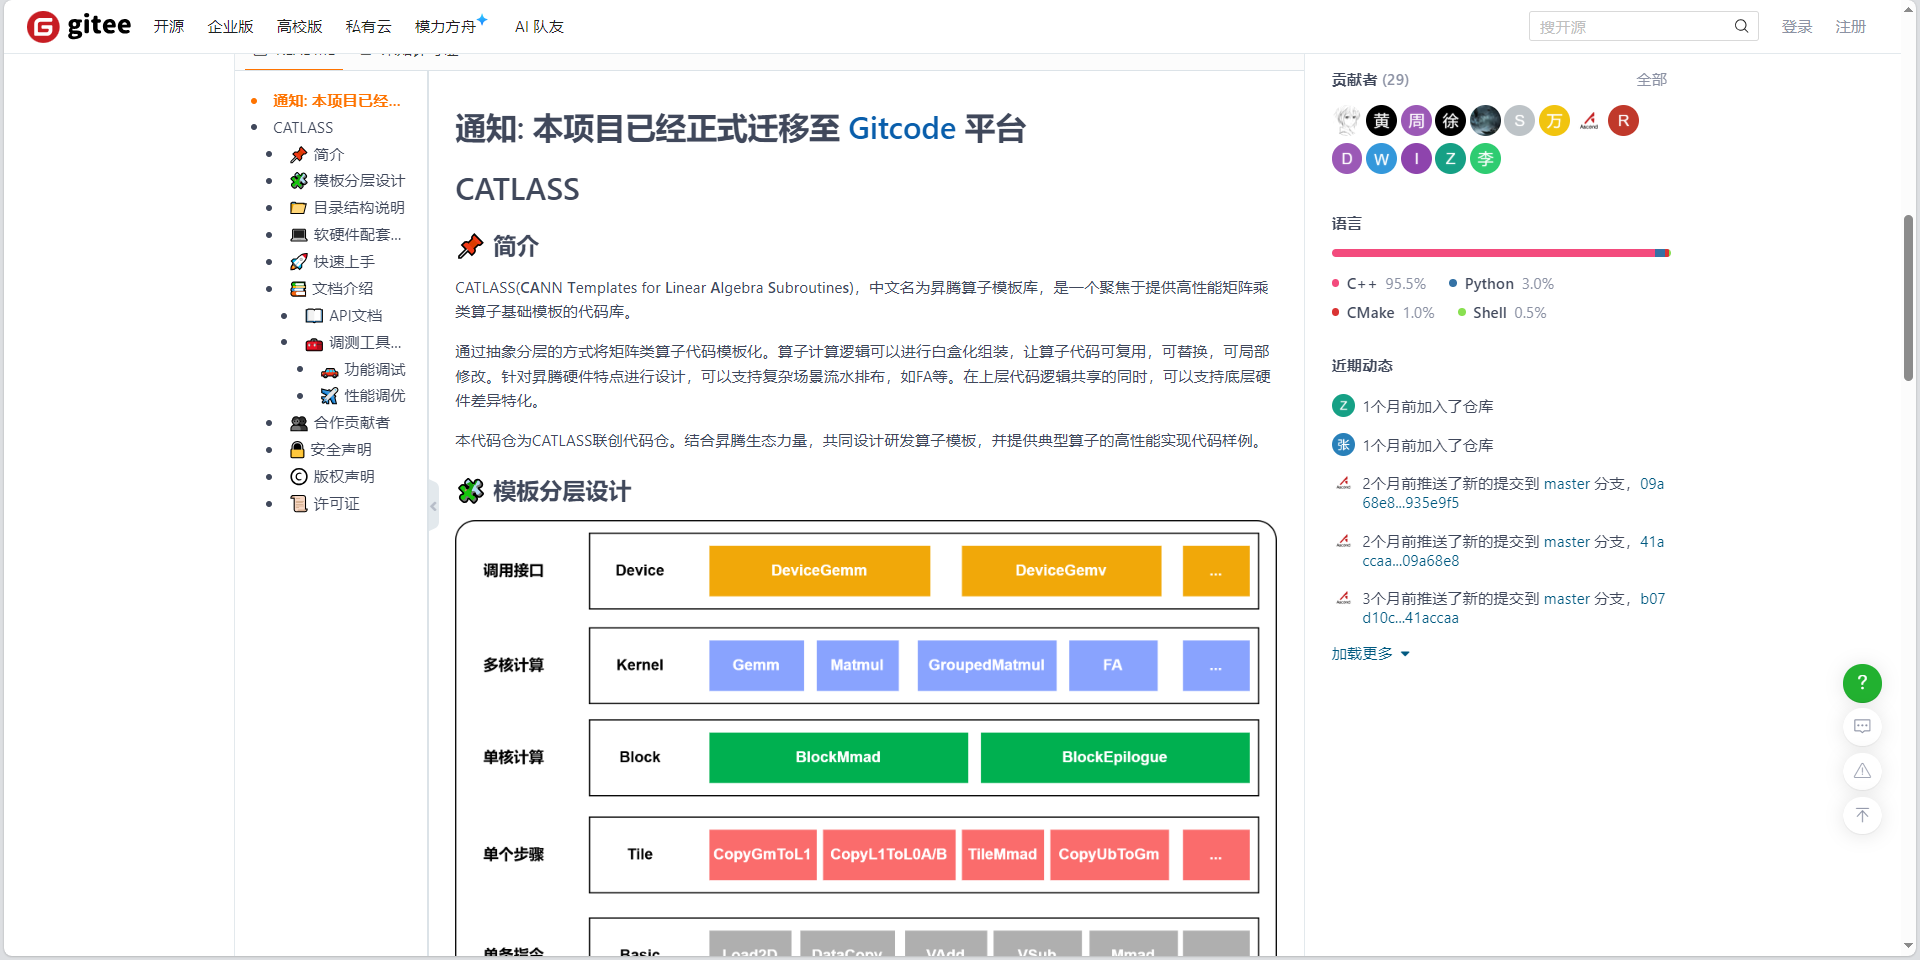Viewport: 1920px width, 960px height.
Task: Expand the 加载更多 dropdown
Action: (x=1369, y=653)
